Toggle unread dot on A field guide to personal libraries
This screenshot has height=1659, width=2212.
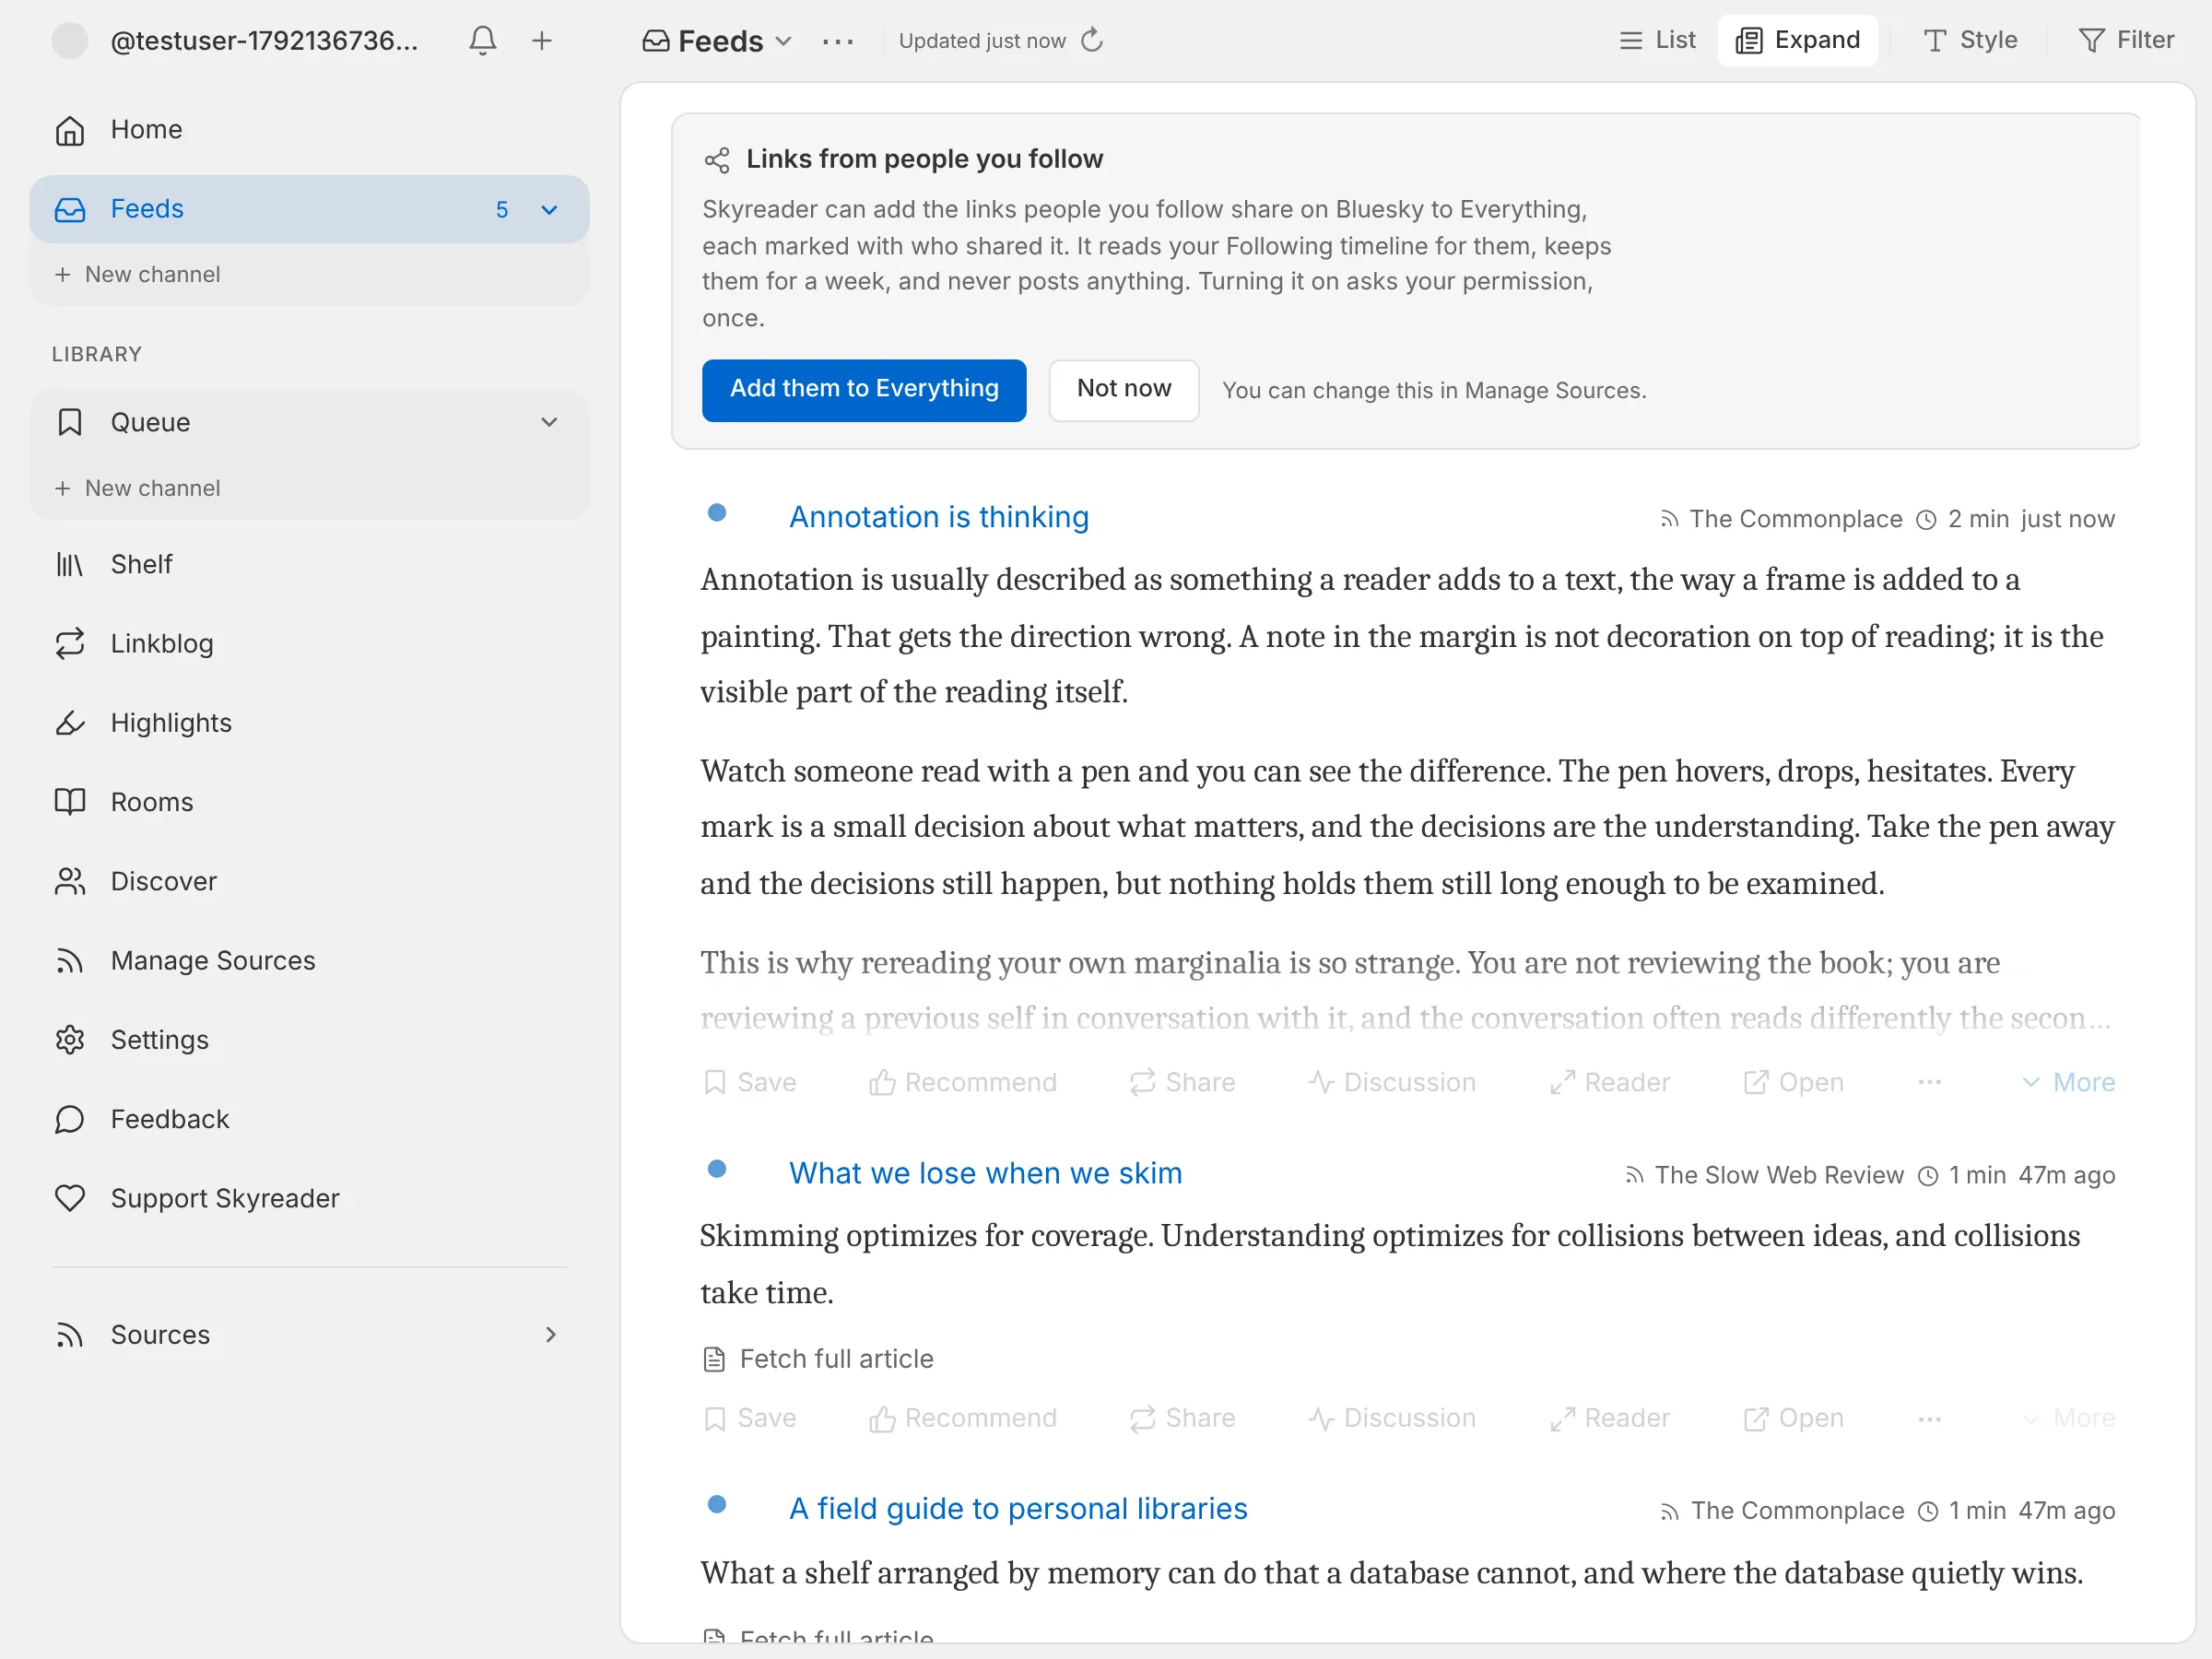pos(717,1504)
